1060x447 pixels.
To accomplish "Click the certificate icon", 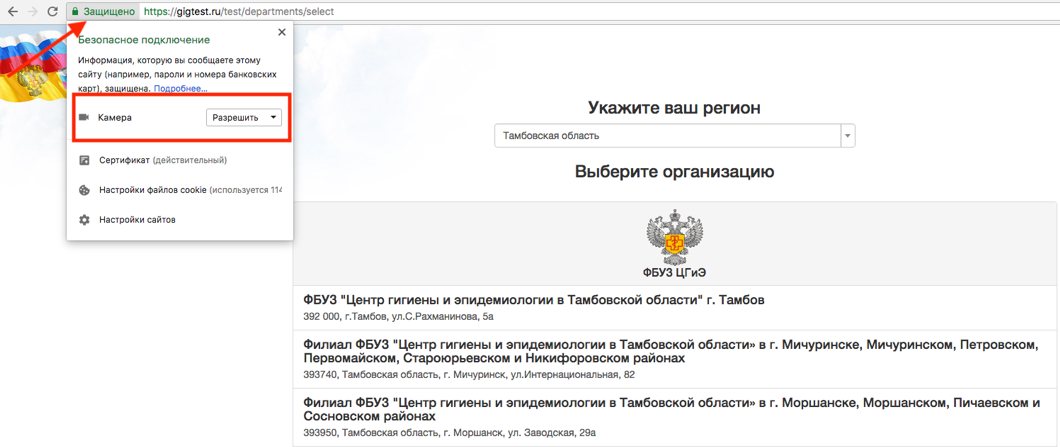I will [x=84, y=160].
